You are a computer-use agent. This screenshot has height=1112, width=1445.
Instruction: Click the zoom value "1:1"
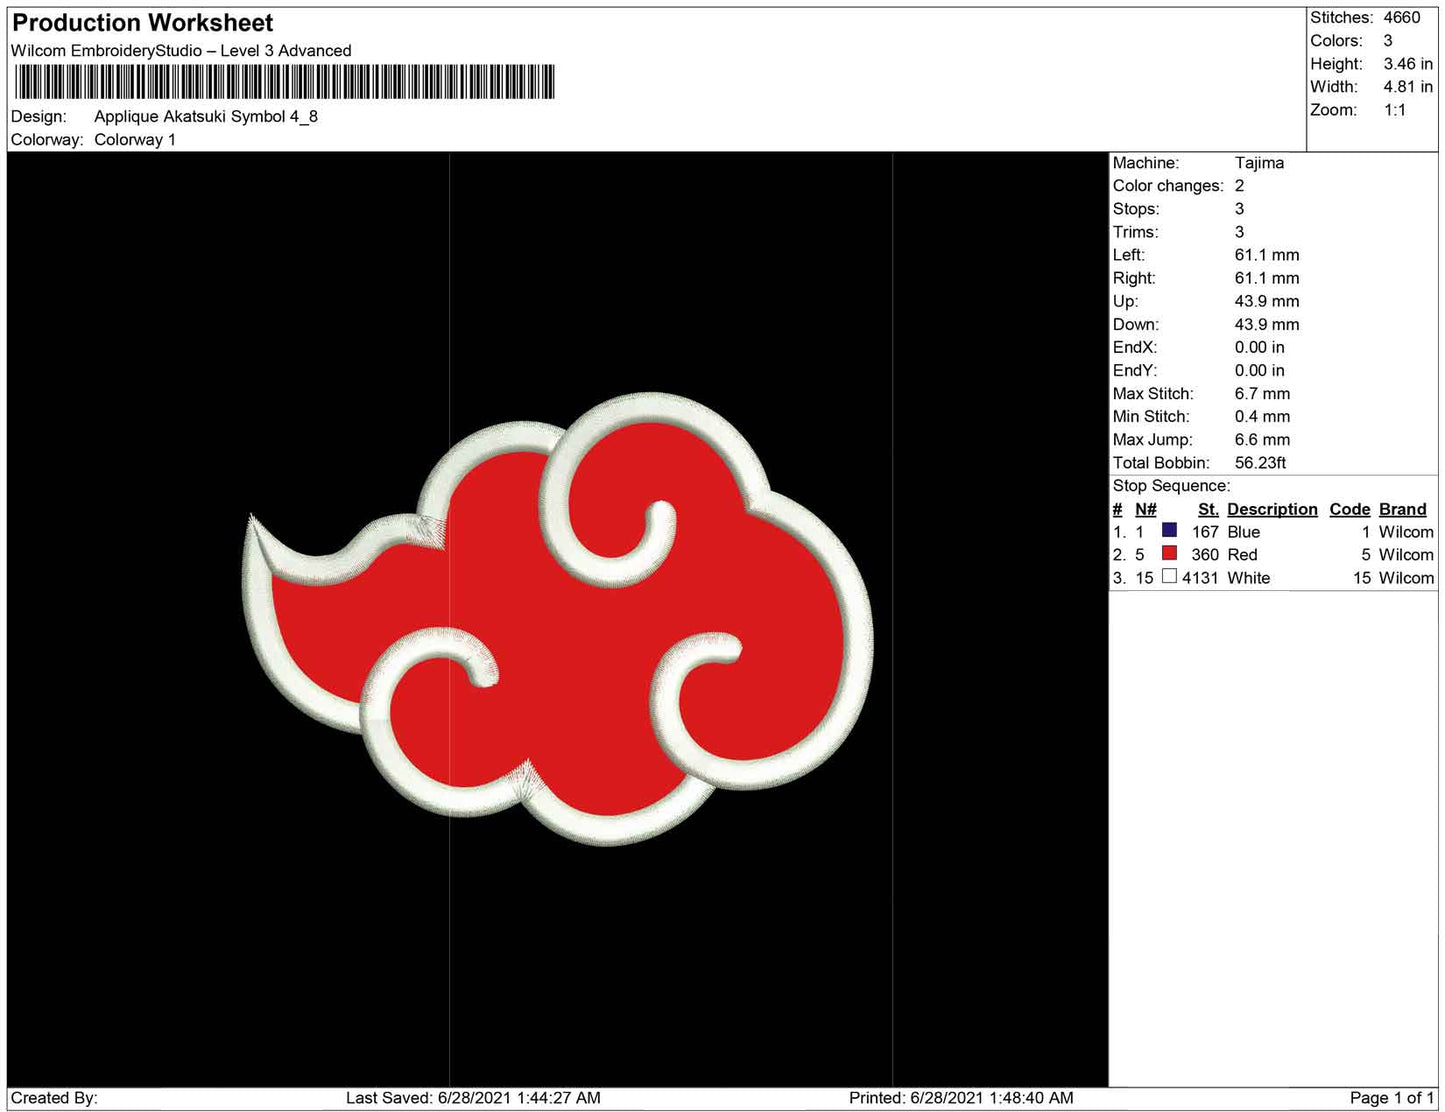pyautogui.click(x=1395, y=110)
